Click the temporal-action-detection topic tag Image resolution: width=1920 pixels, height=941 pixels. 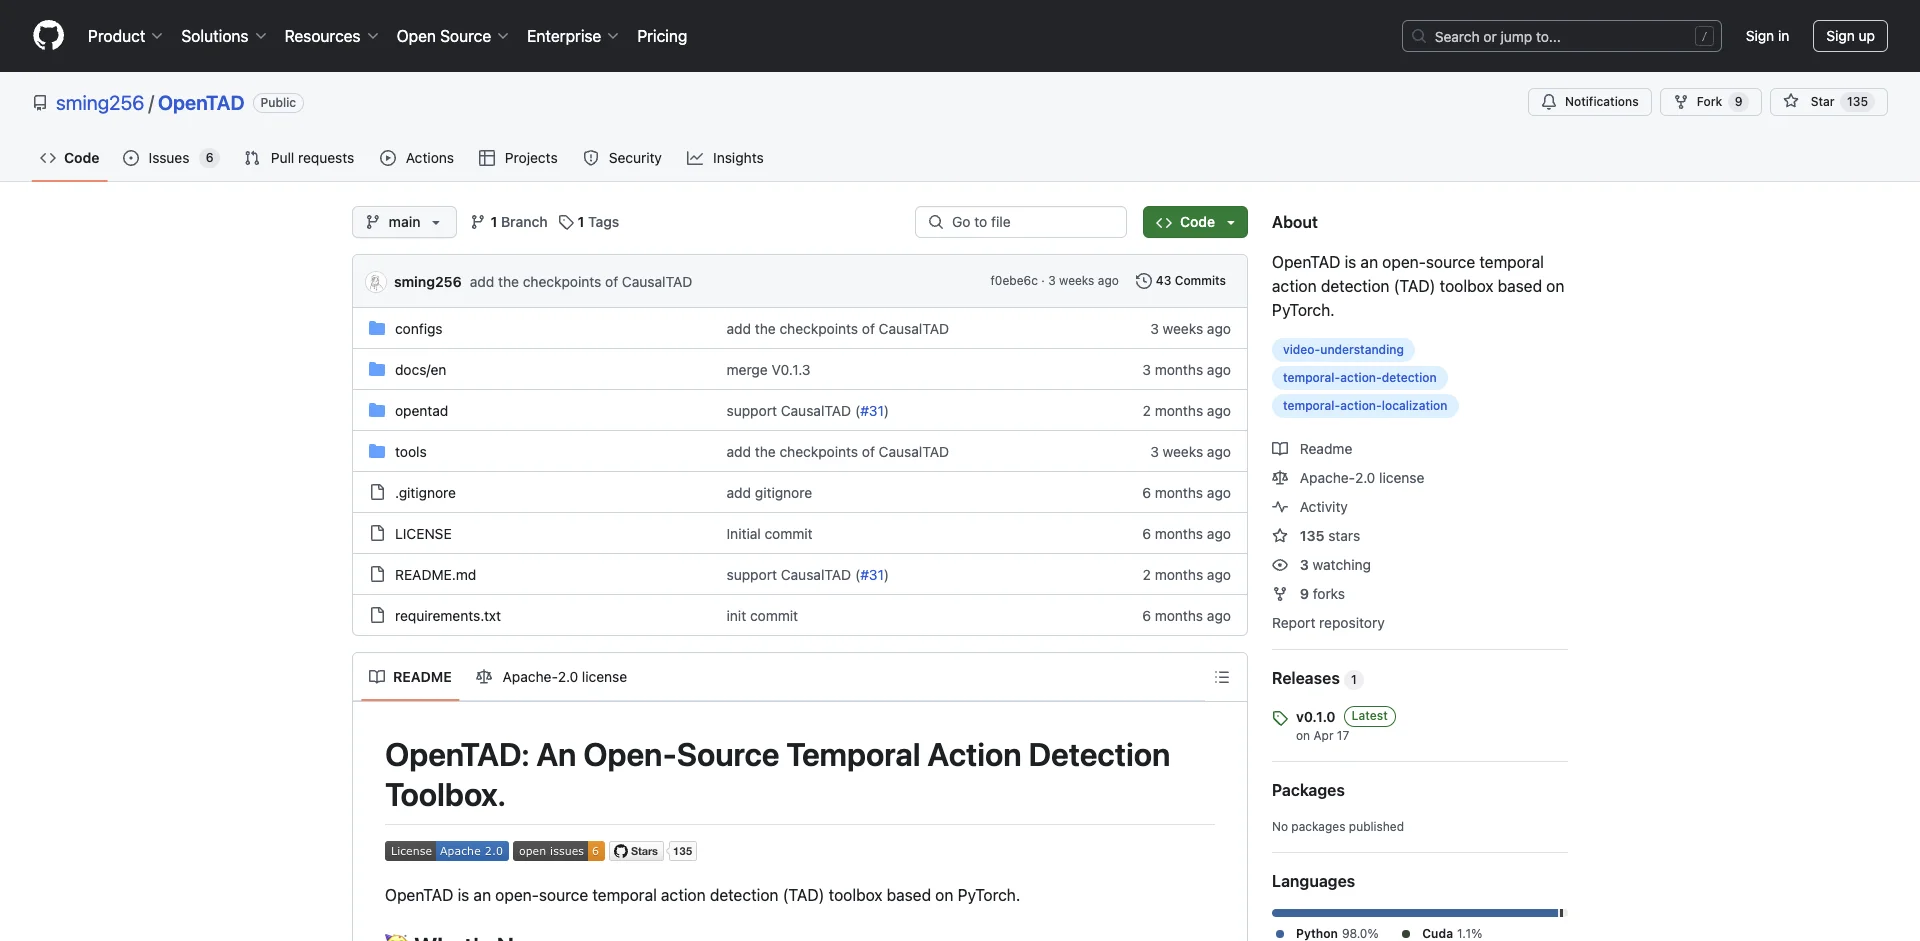pos(1359,377)
